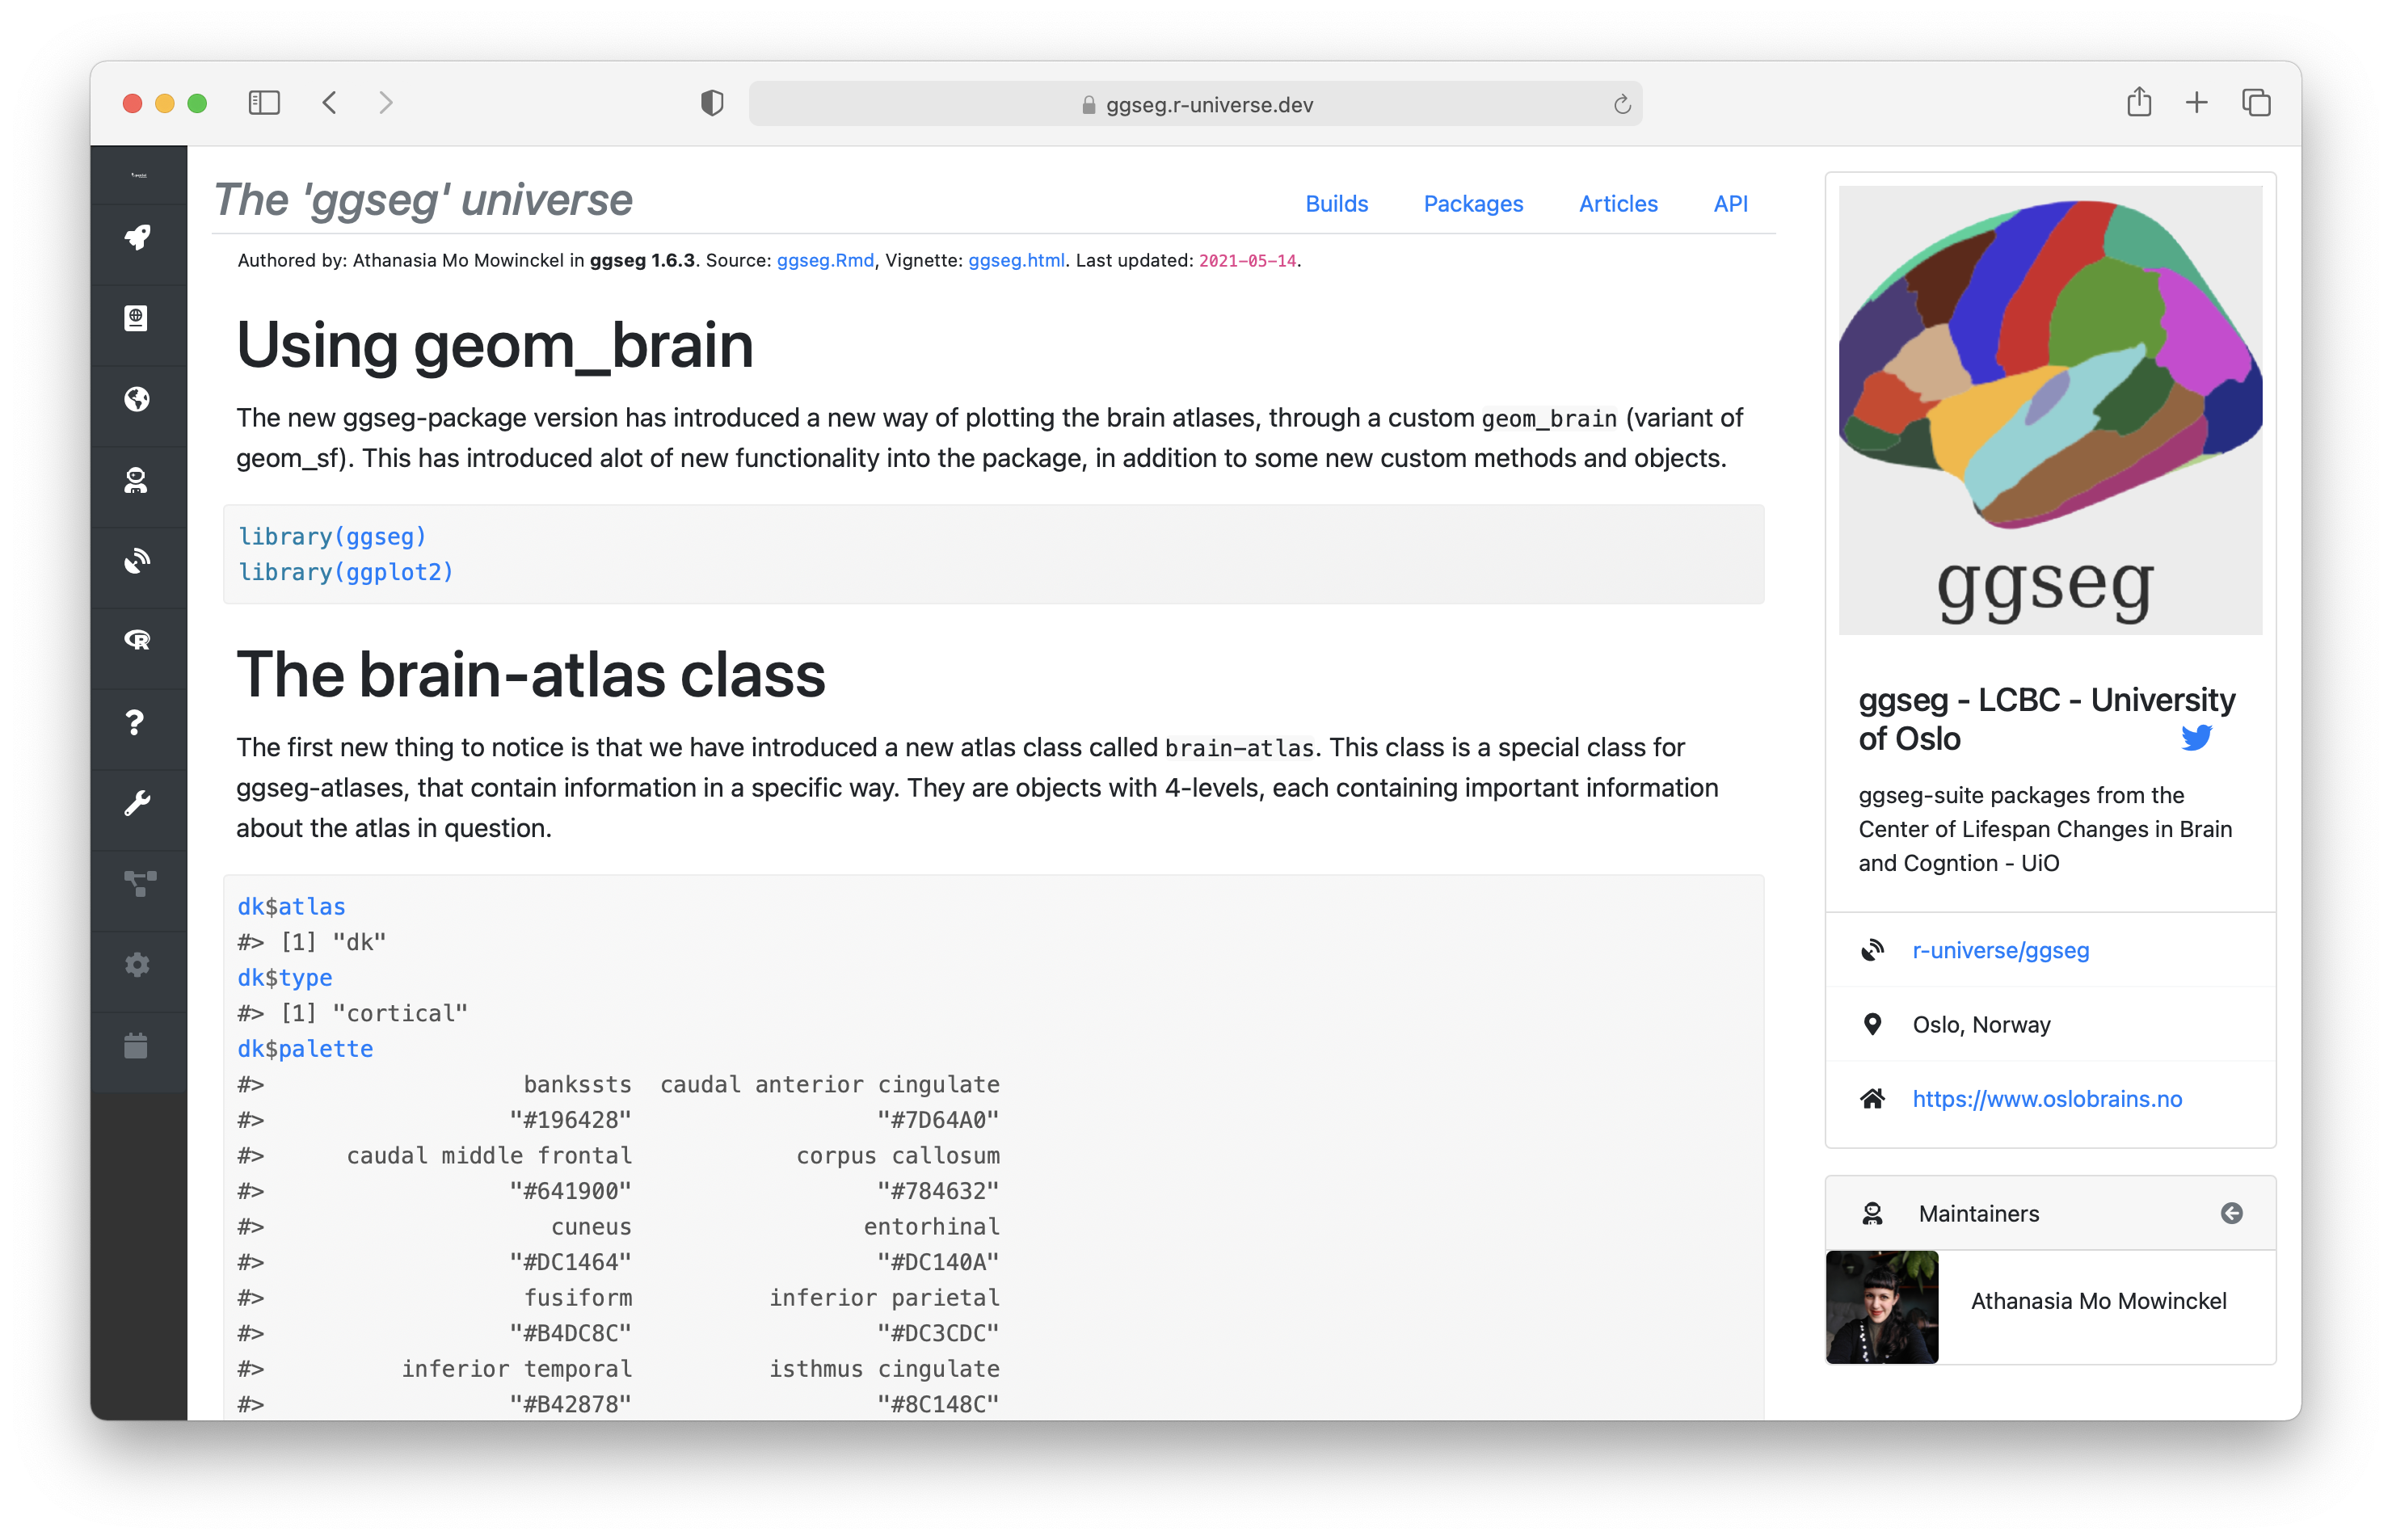2392x1540 pixels.
Task: Open the r-universe/ggseg repository link
Action: (2000, 950)
